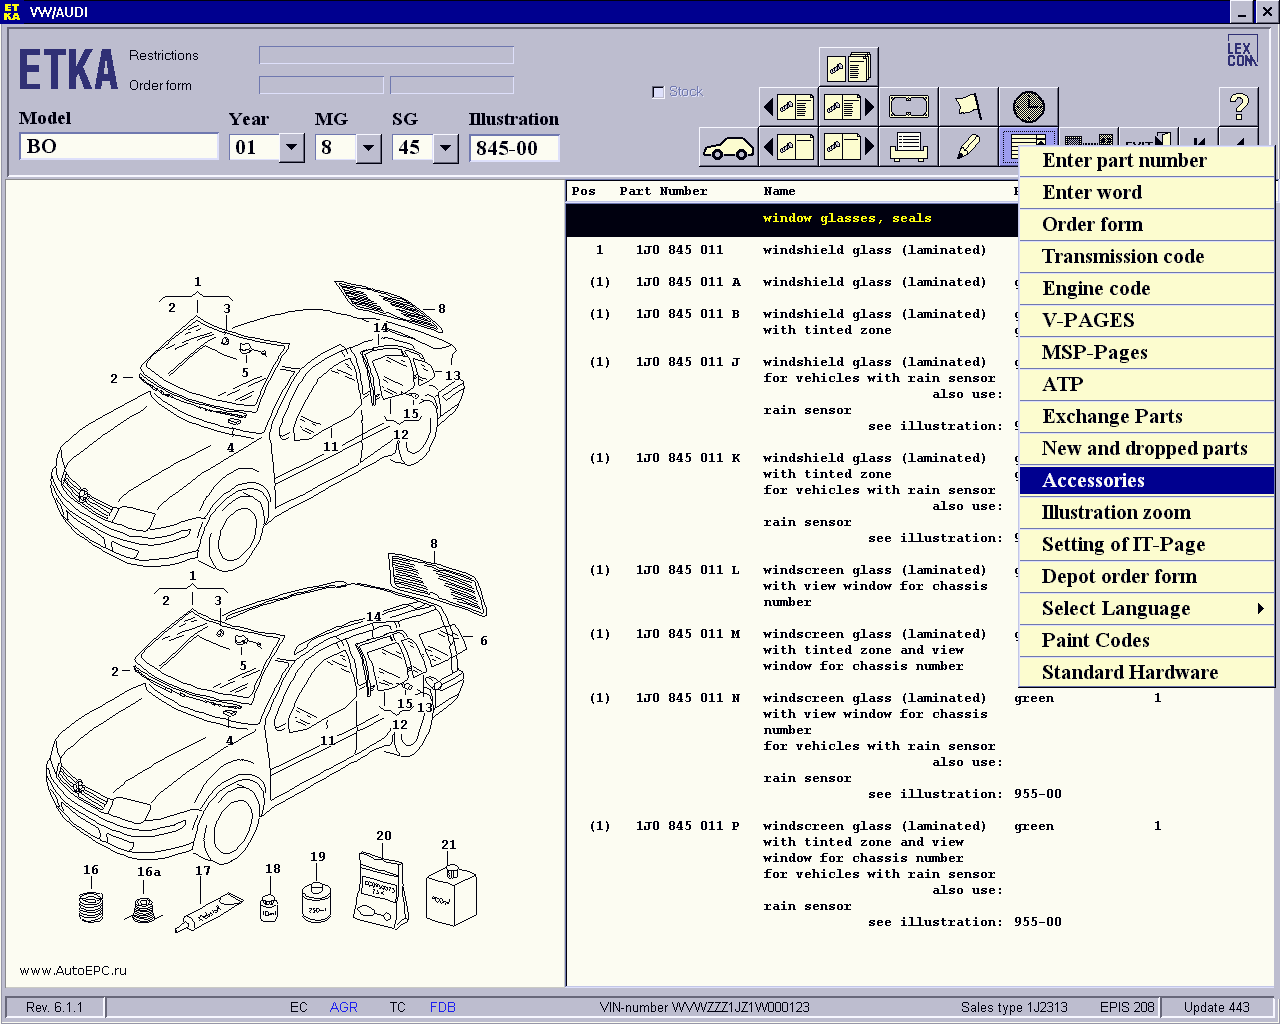Click the Model input field
This screenshot has width=1280, height=1024.
118,147
